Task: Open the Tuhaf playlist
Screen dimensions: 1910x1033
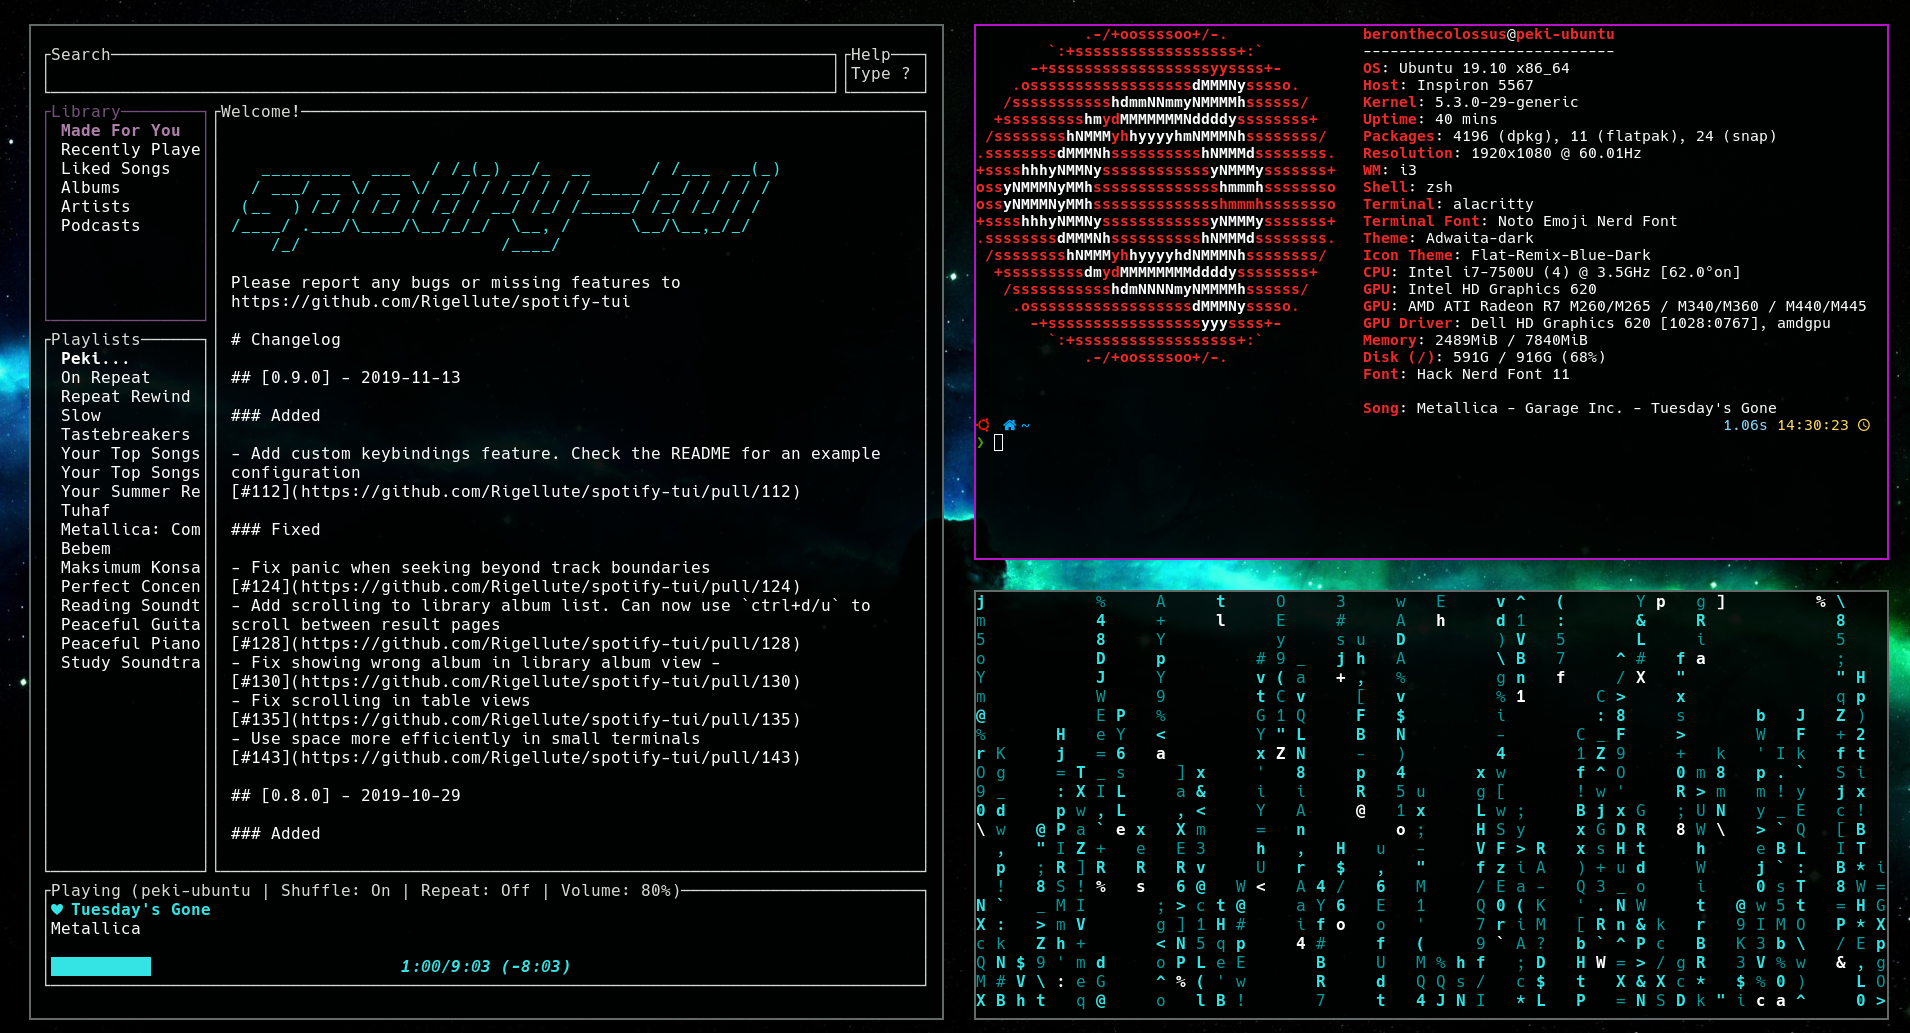Action: click(x=86, y=511)
